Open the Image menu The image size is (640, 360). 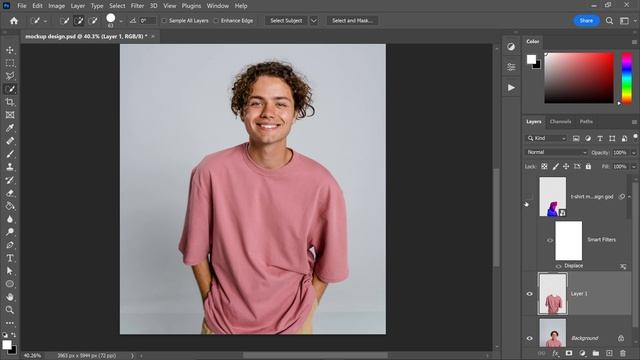tap(56, 6)
